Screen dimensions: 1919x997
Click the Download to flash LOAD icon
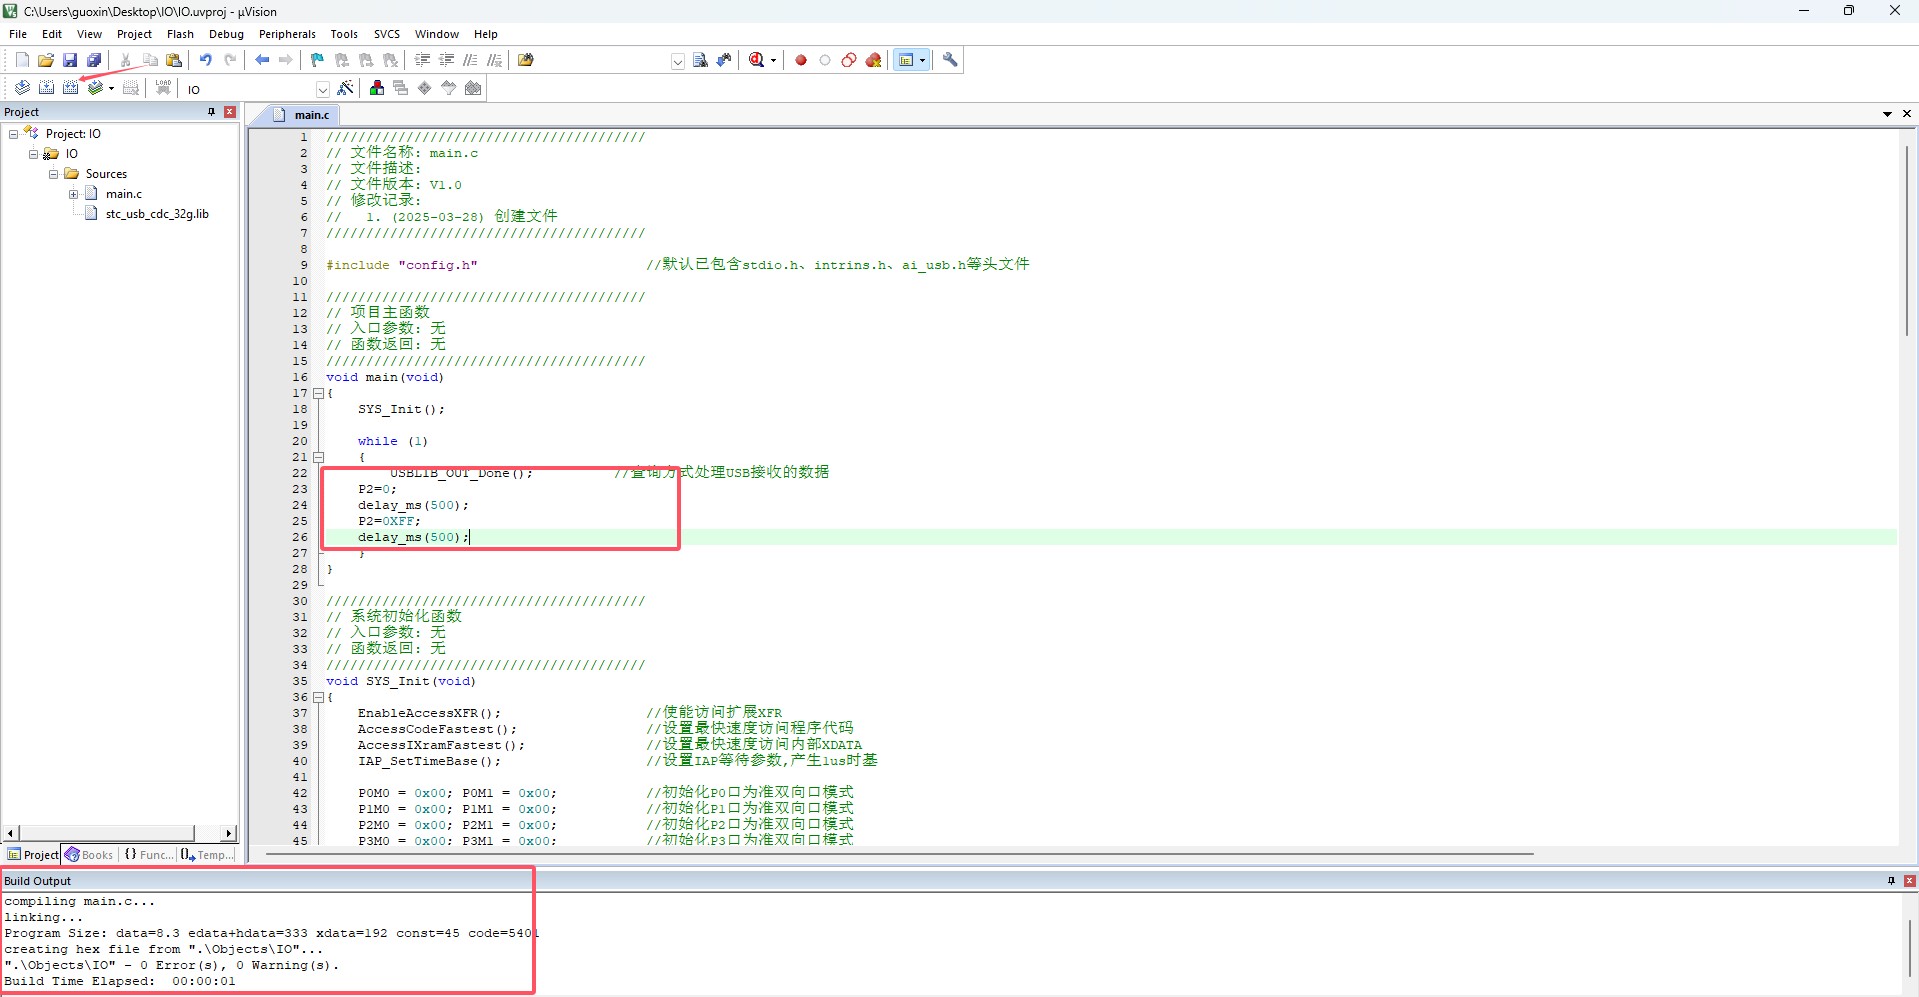[x=163, y=88]
